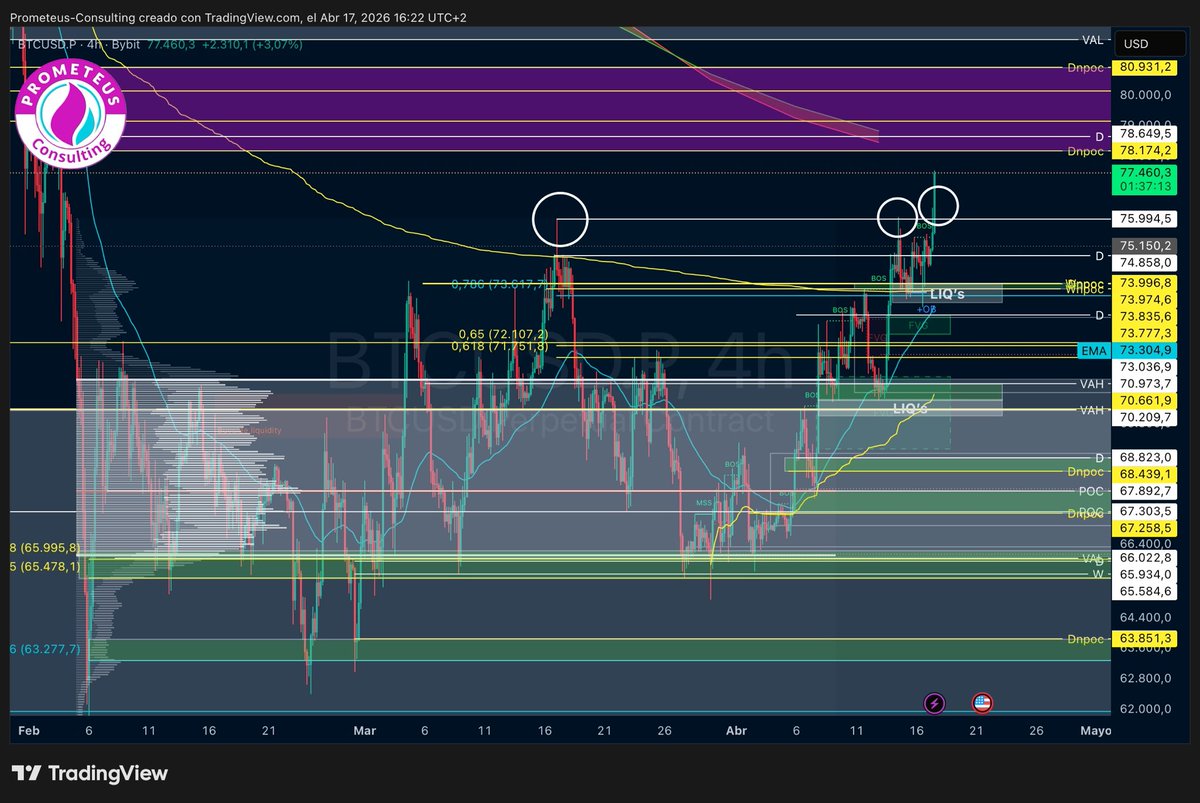Select the upper LIQ's zone label
The width and height of the screenshot is (1200, 803).
point(947,293)
